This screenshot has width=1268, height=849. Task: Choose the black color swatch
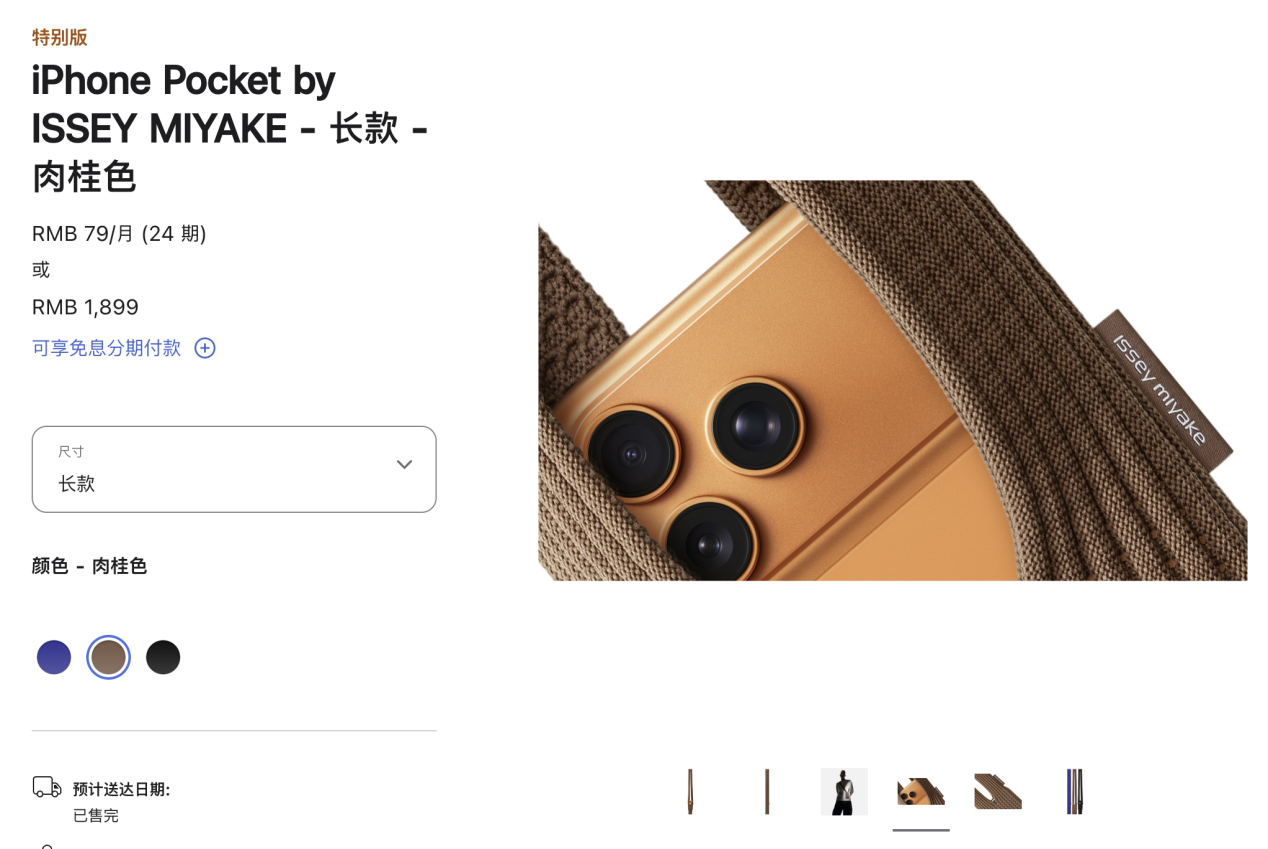point(163,657)
